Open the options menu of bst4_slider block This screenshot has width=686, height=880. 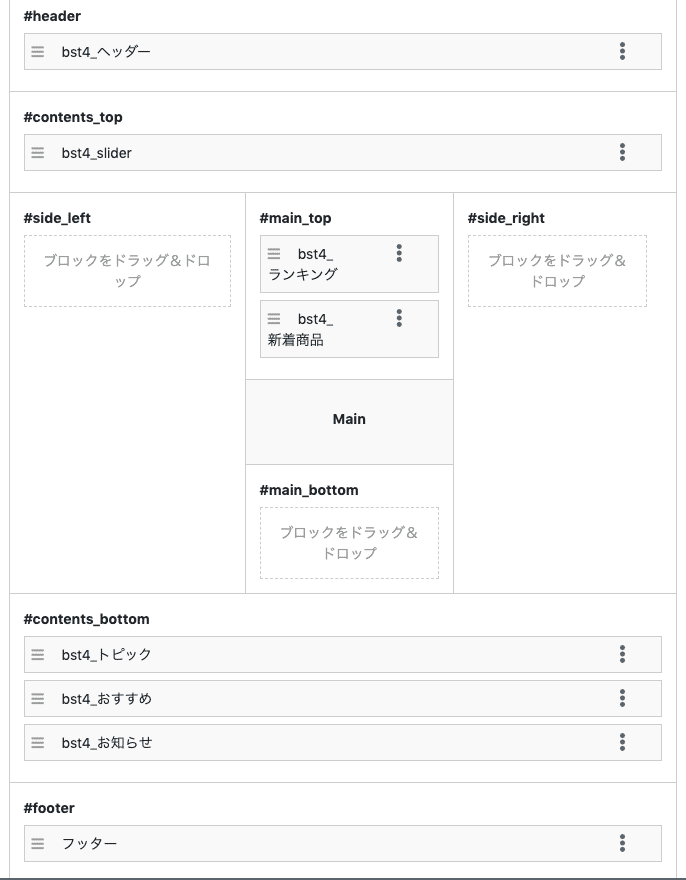coord(622,152)
